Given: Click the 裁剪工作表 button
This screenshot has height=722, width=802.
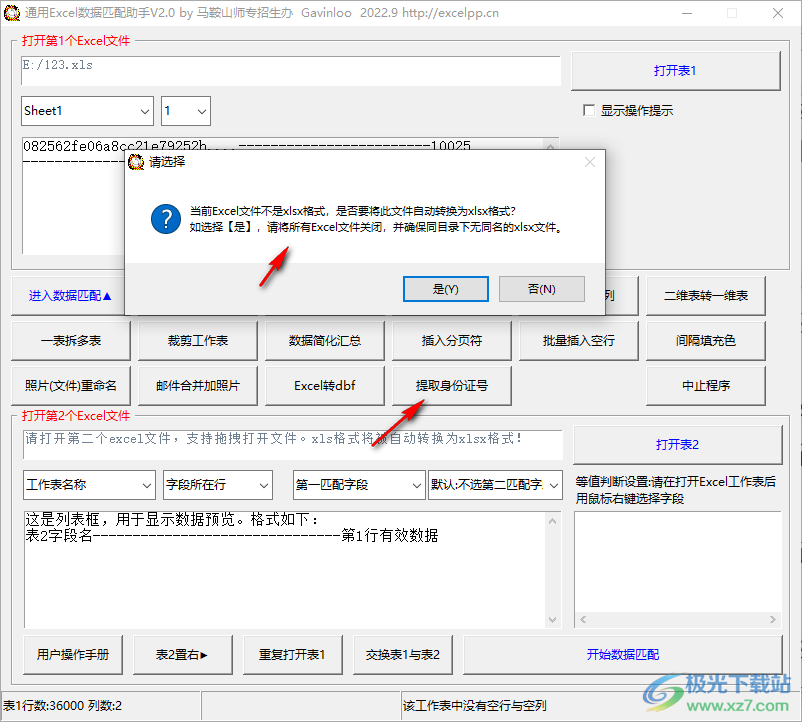Looking at the screenshot, I should click(198, 341).
